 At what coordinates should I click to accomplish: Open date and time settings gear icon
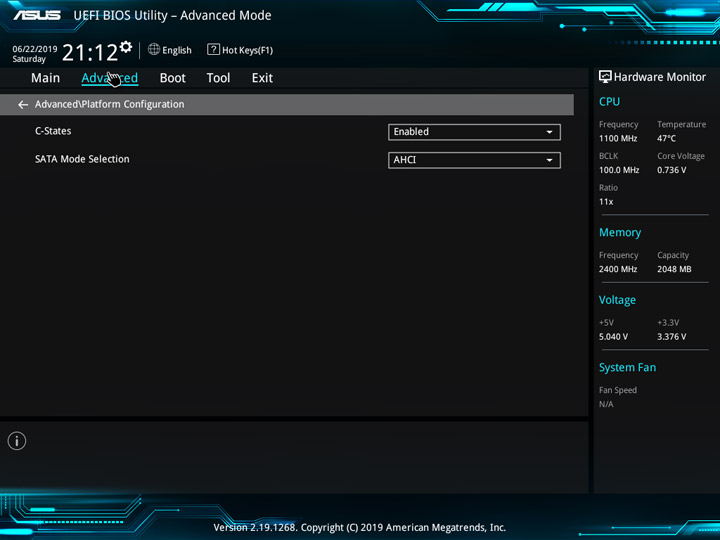pyautogui.click(x=125, y=47)
